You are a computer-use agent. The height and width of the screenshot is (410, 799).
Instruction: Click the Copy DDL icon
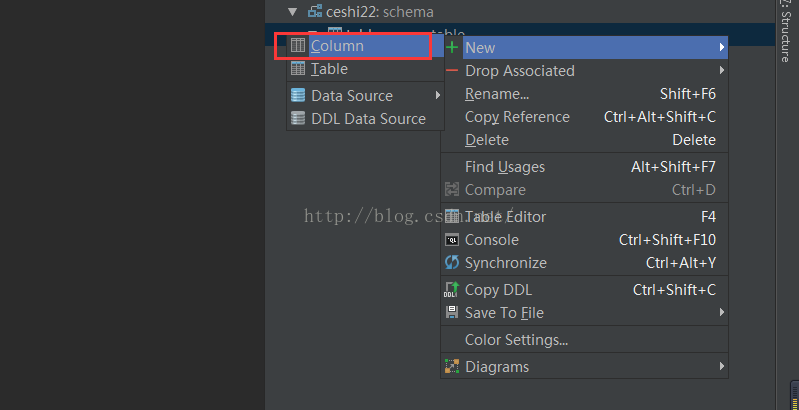pos(452,290)
